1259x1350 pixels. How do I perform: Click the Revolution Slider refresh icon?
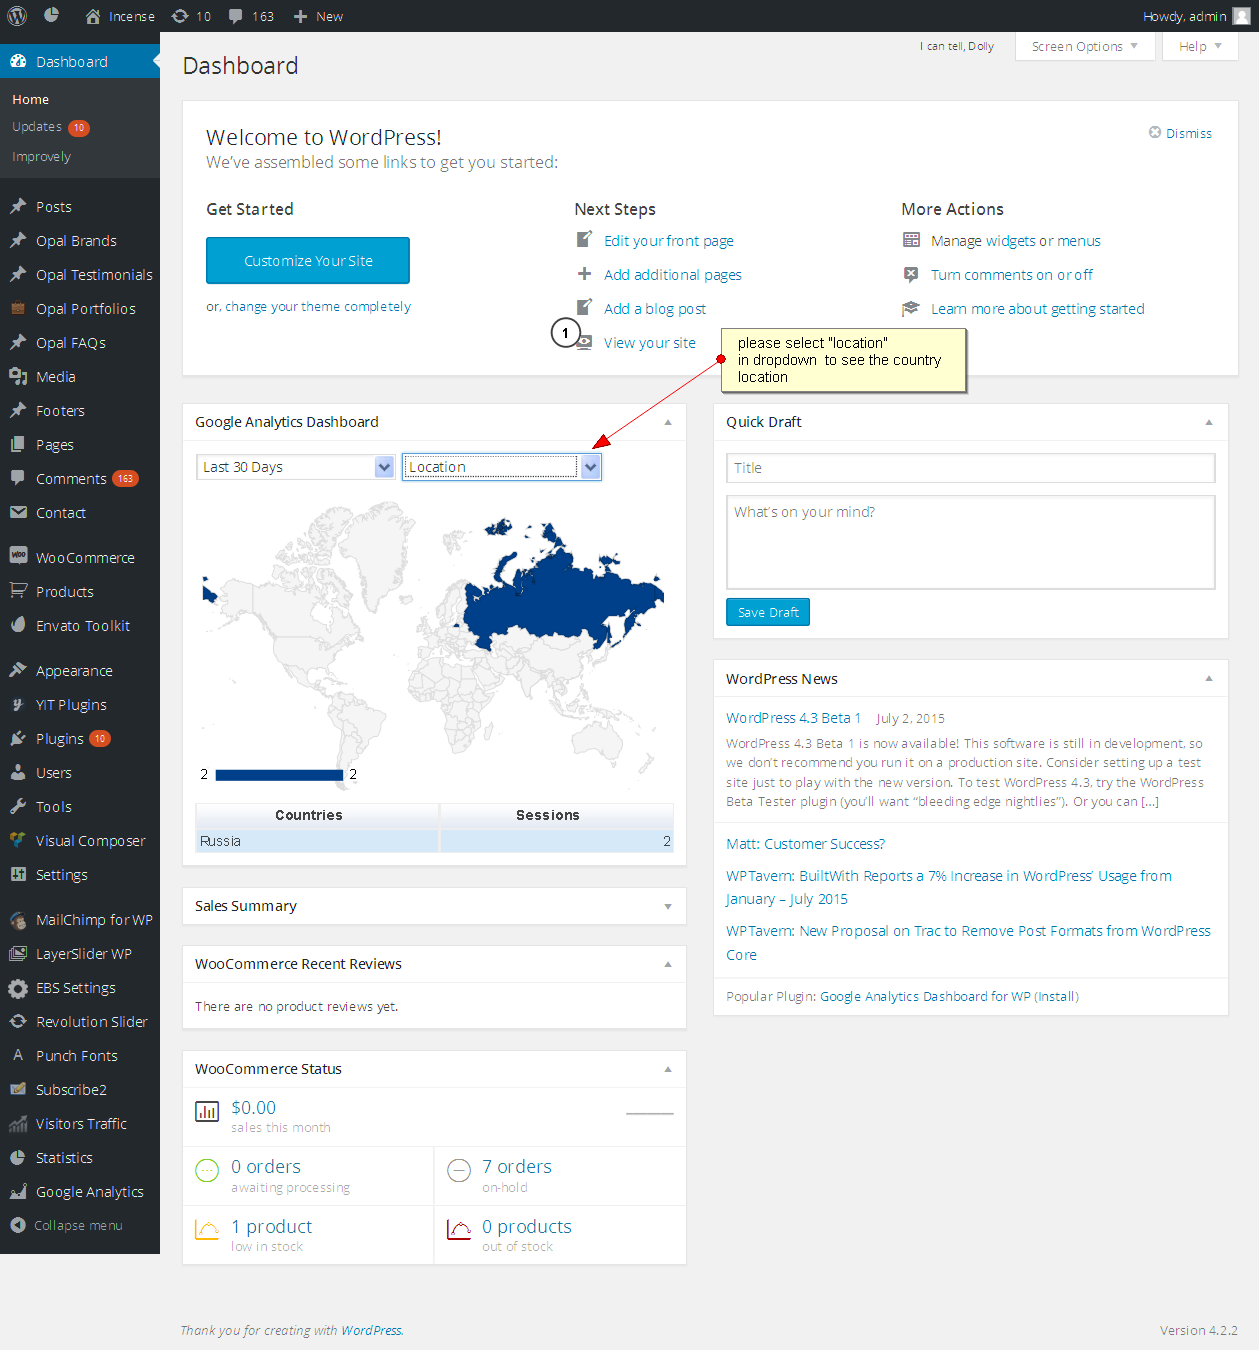(18, 1021)
